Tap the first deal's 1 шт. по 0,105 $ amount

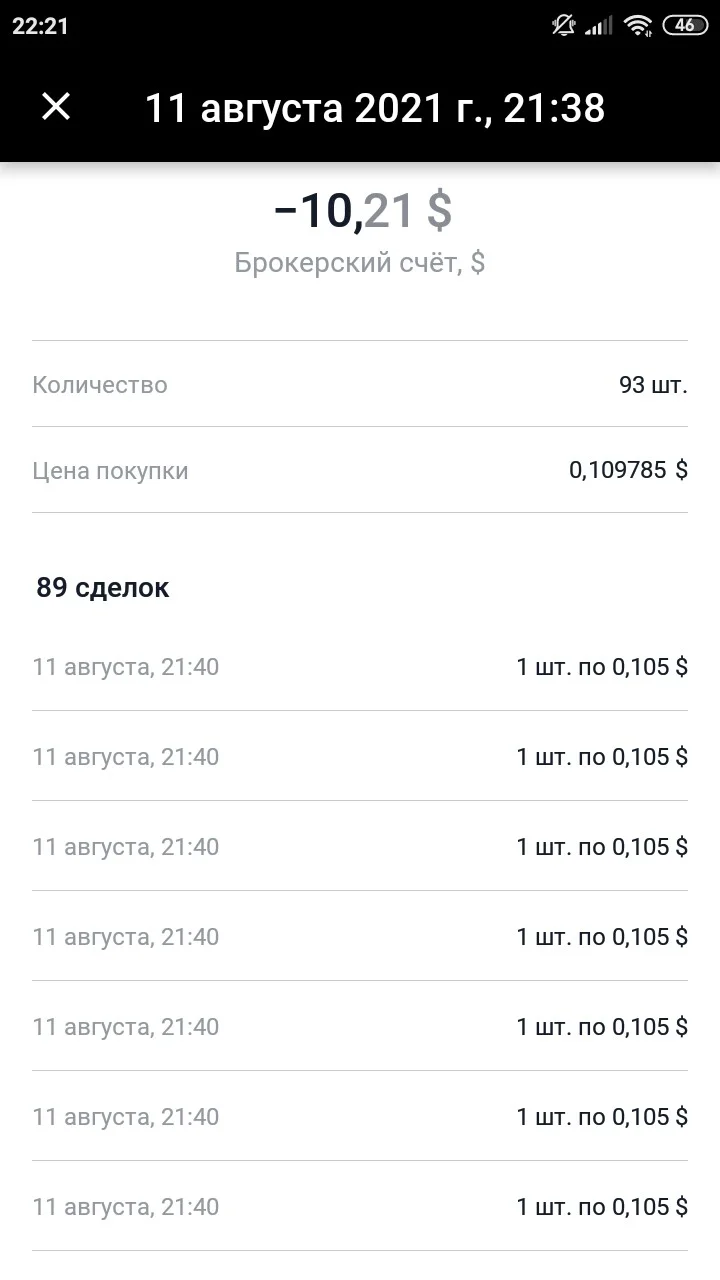click(x=602, y=667)
